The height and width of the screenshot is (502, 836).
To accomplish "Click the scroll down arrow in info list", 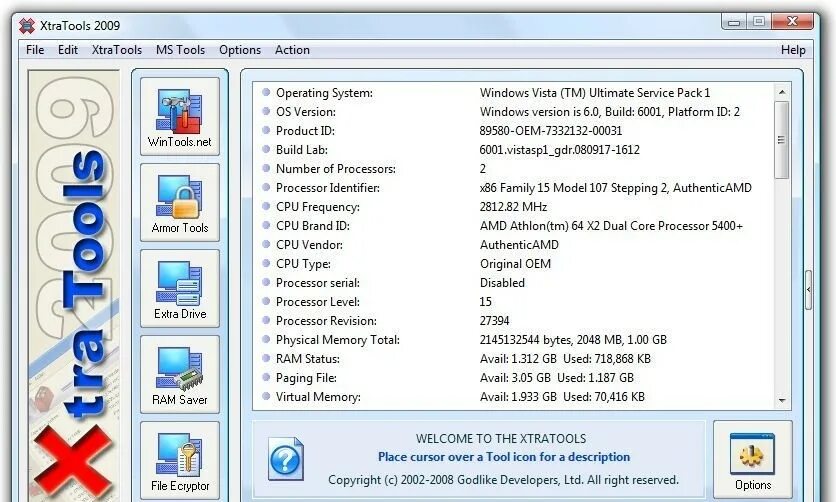I will click(782, 400).
